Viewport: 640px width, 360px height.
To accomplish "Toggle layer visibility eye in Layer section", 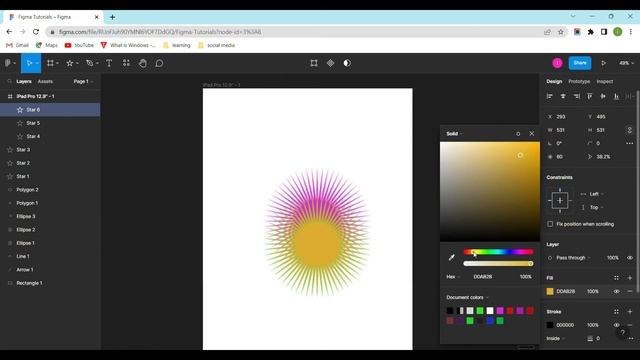I will (630, 258).
